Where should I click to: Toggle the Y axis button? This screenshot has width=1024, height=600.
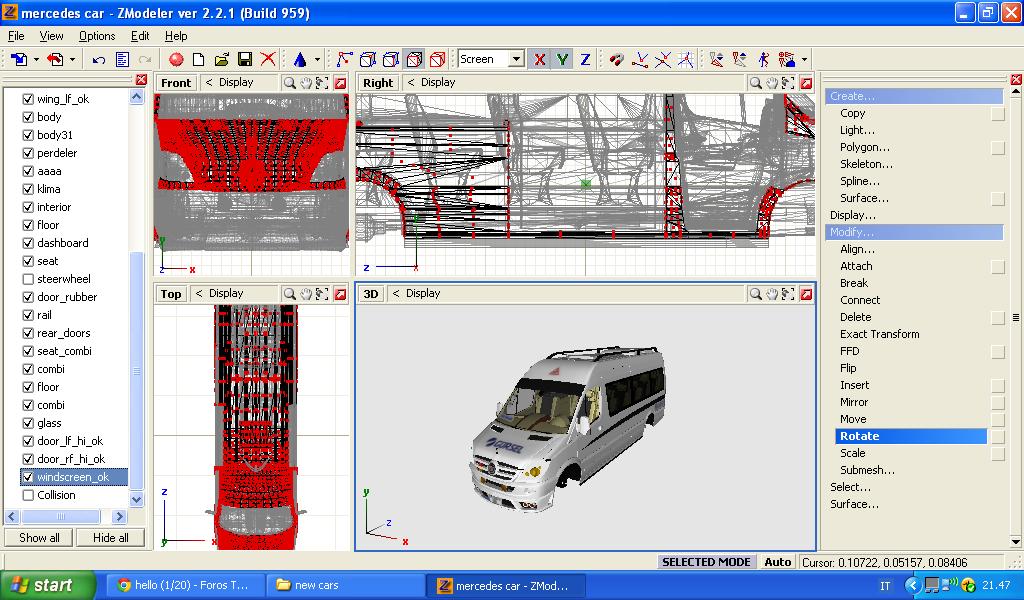(x=562, y=59)
